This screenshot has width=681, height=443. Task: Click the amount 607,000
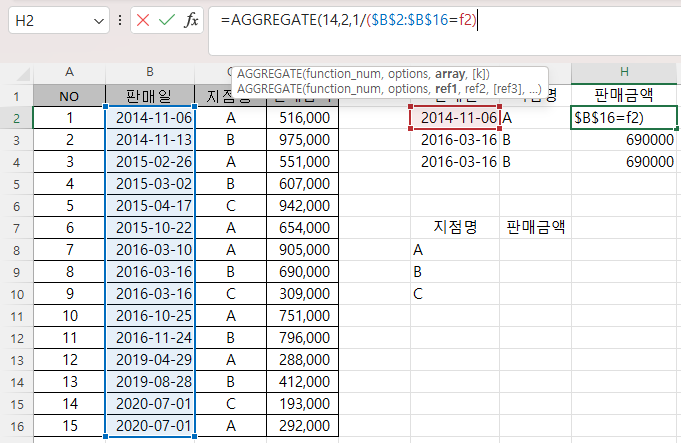click(x=302, y=184)
